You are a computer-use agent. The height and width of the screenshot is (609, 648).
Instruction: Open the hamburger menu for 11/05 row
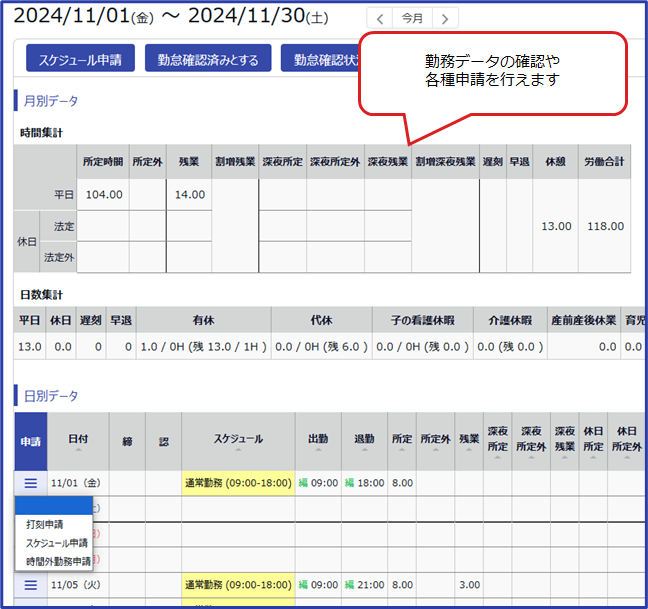[x=31, y=585]
